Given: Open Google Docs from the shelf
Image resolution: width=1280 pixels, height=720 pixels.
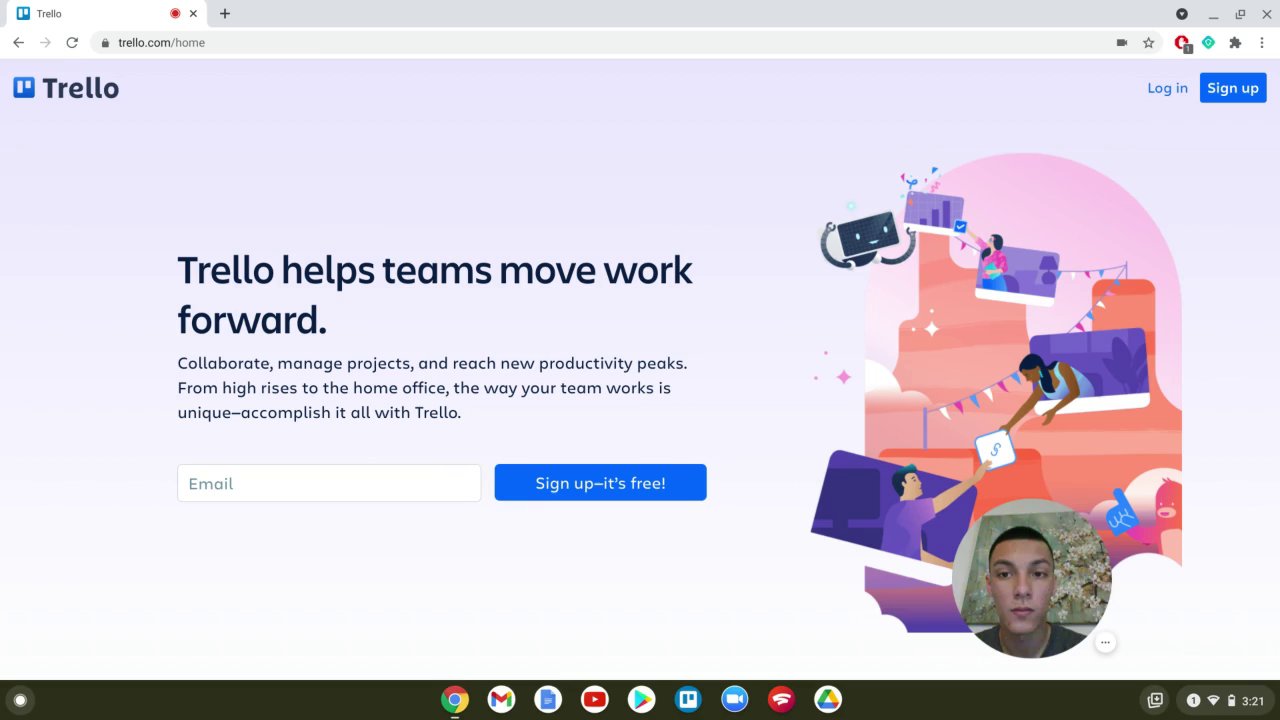Looking at the screenshot, I should coord(548,700).
